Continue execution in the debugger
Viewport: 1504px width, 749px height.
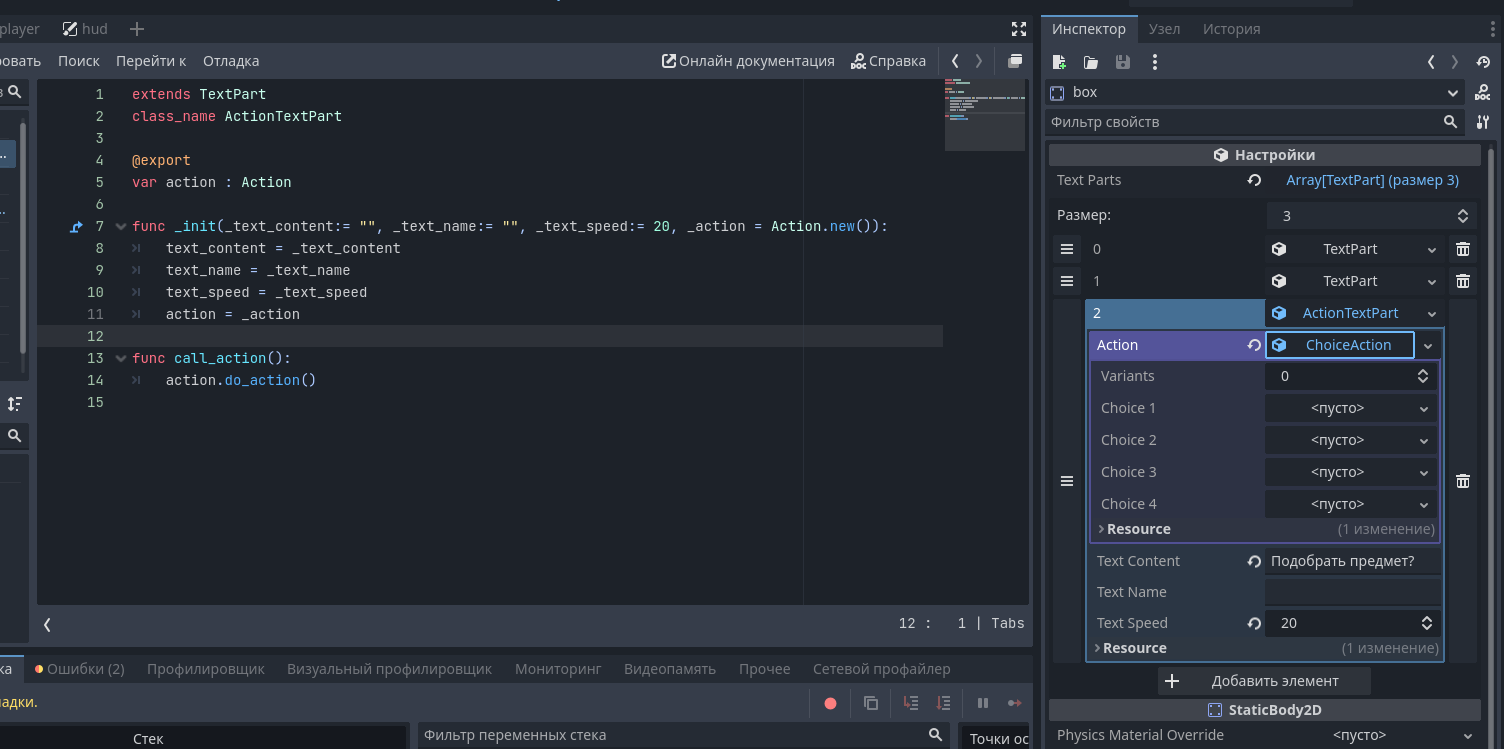pyautogui.click(x=1015, y=703)
